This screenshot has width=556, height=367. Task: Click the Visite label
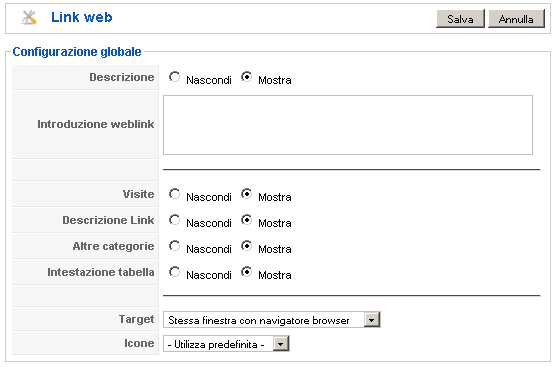click(138, 194)
